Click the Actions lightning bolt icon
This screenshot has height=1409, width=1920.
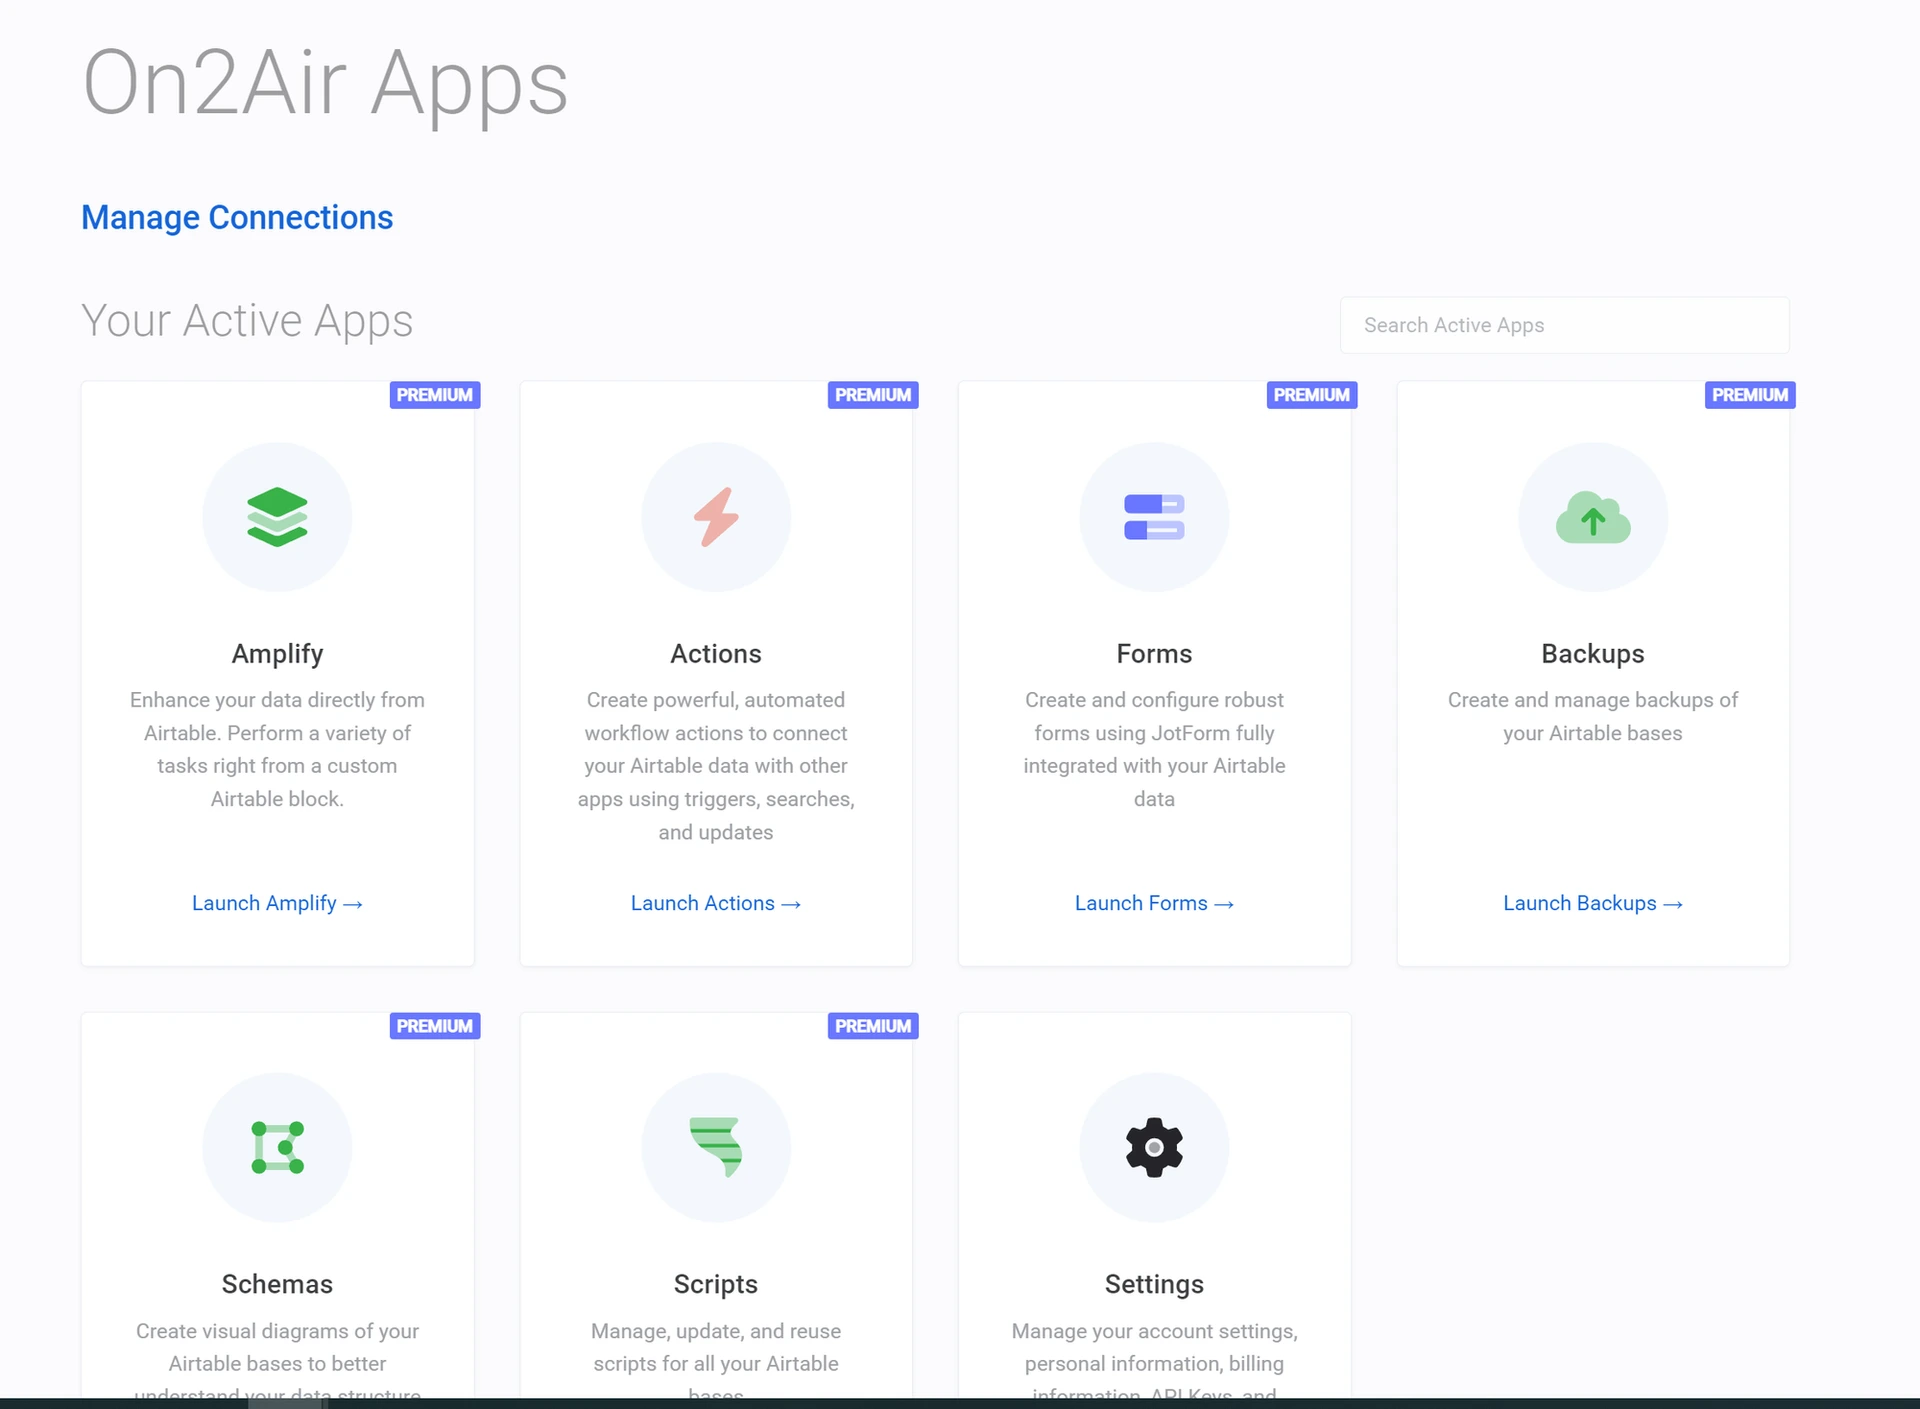click(x=716, y=517)
